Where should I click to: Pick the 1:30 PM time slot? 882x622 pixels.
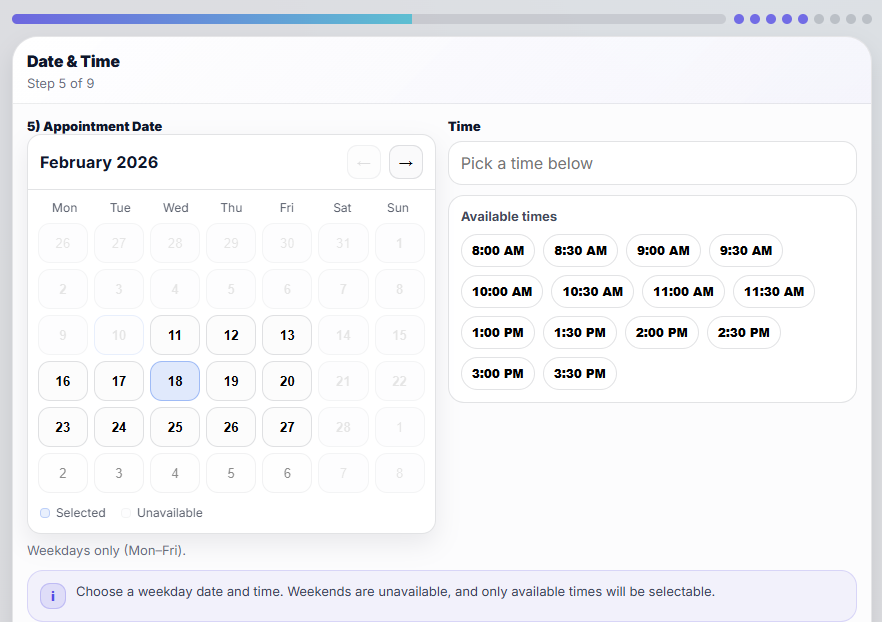(580, 333)
